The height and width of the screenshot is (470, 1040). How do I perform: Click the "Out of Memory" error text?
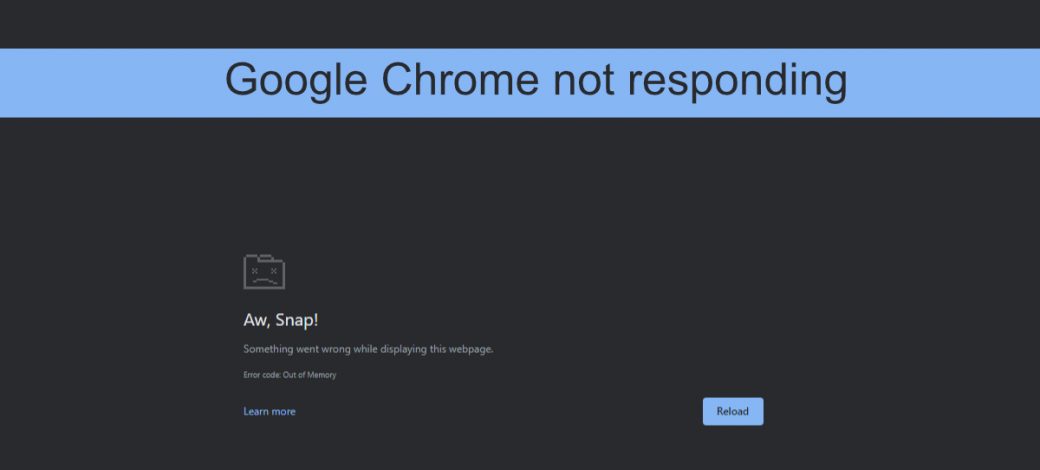click(x=310, y=375)
